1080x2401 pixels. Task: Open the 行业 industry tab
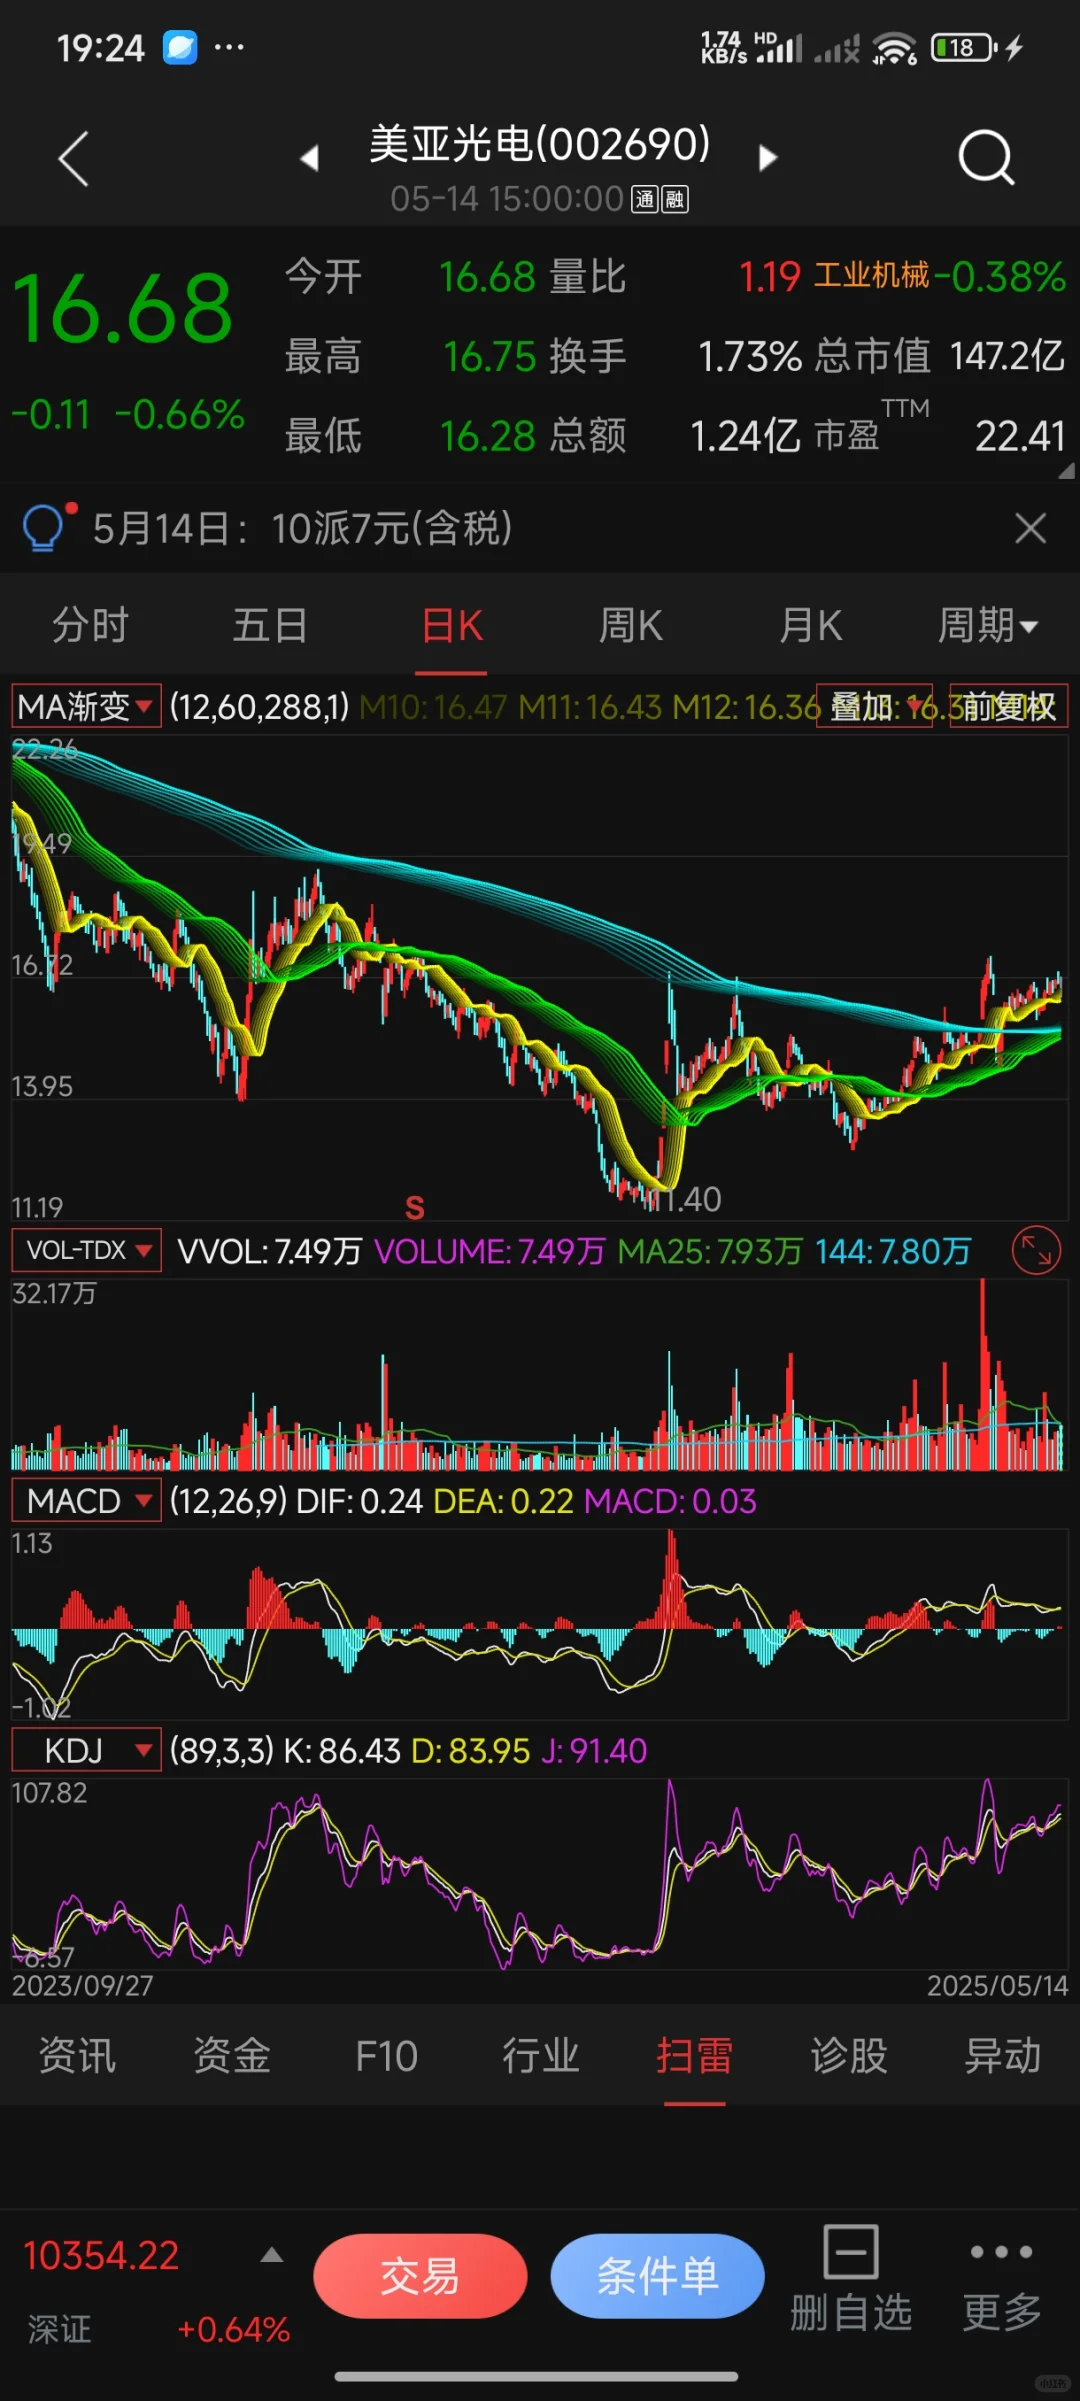tap(540, 2056)
